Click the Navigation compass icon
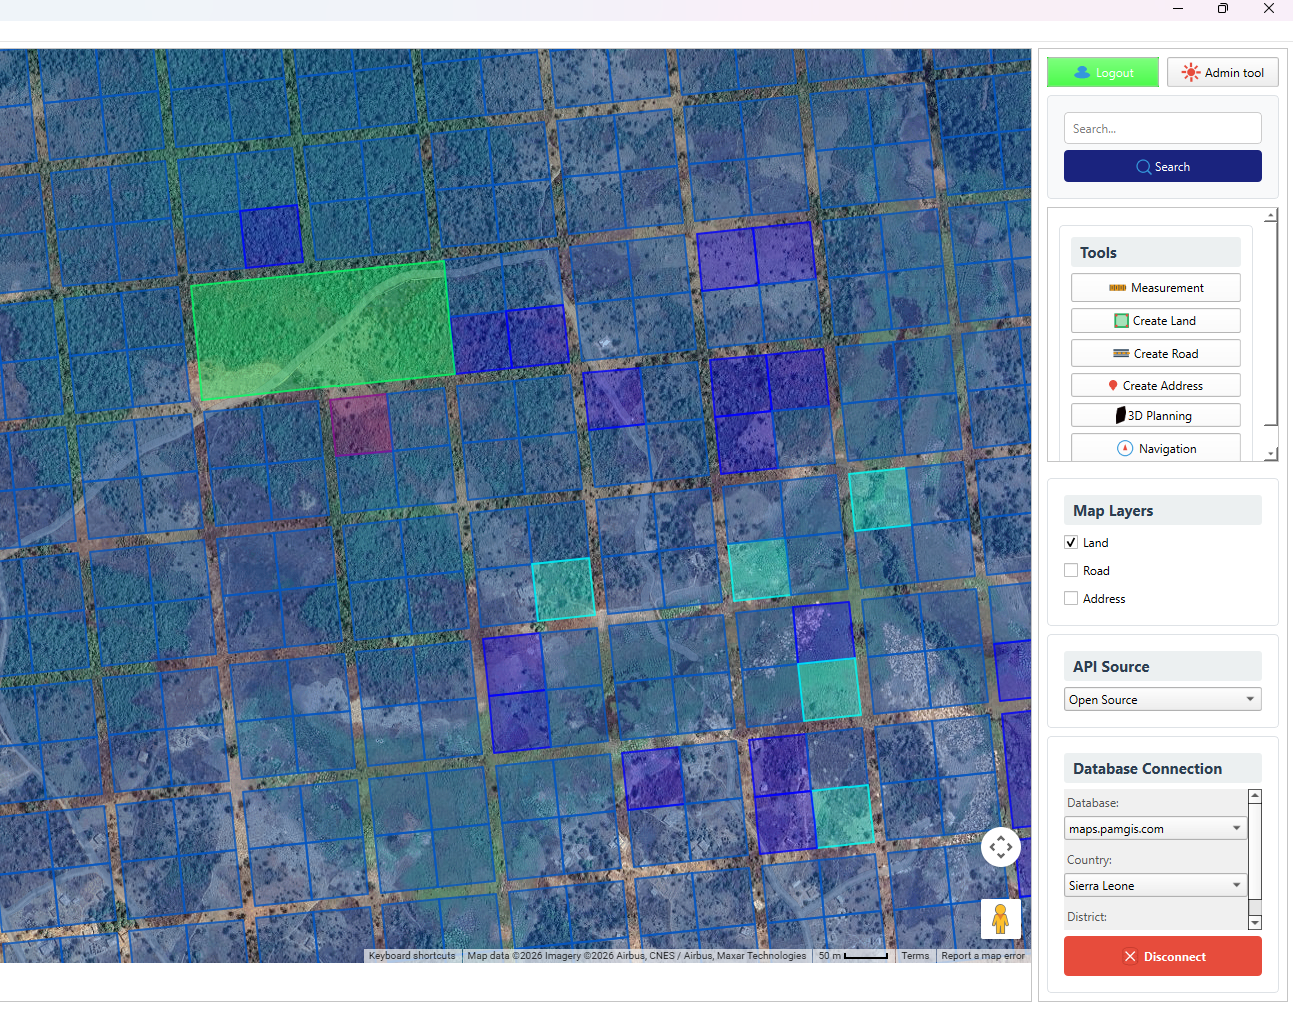The height and width of the screenshot is (1025, 1293). tap(1125, 449)
